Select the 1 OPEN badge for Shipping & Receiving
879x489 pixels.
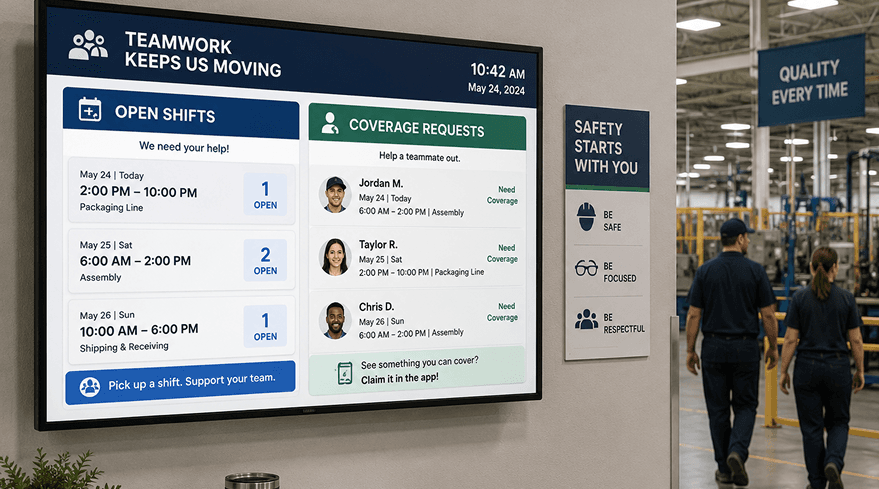click(x=265, y=326)
